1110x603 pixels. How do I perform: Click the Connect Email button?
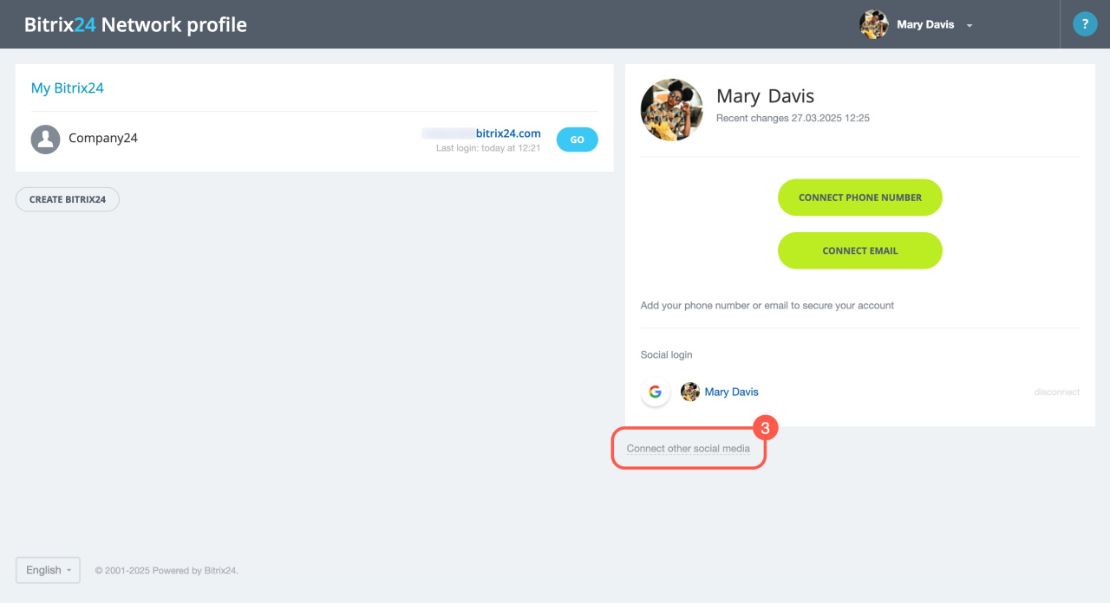point(860,251)
